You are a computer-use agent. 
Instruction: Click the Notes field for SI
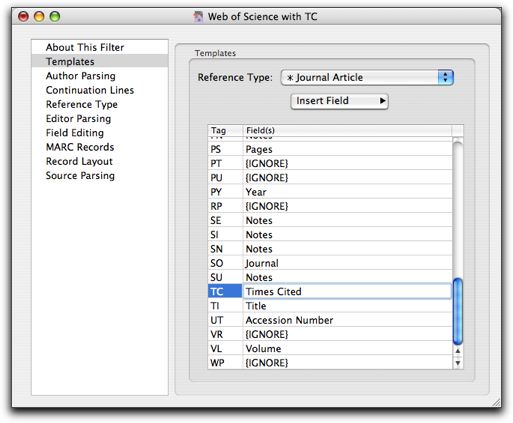347,235
